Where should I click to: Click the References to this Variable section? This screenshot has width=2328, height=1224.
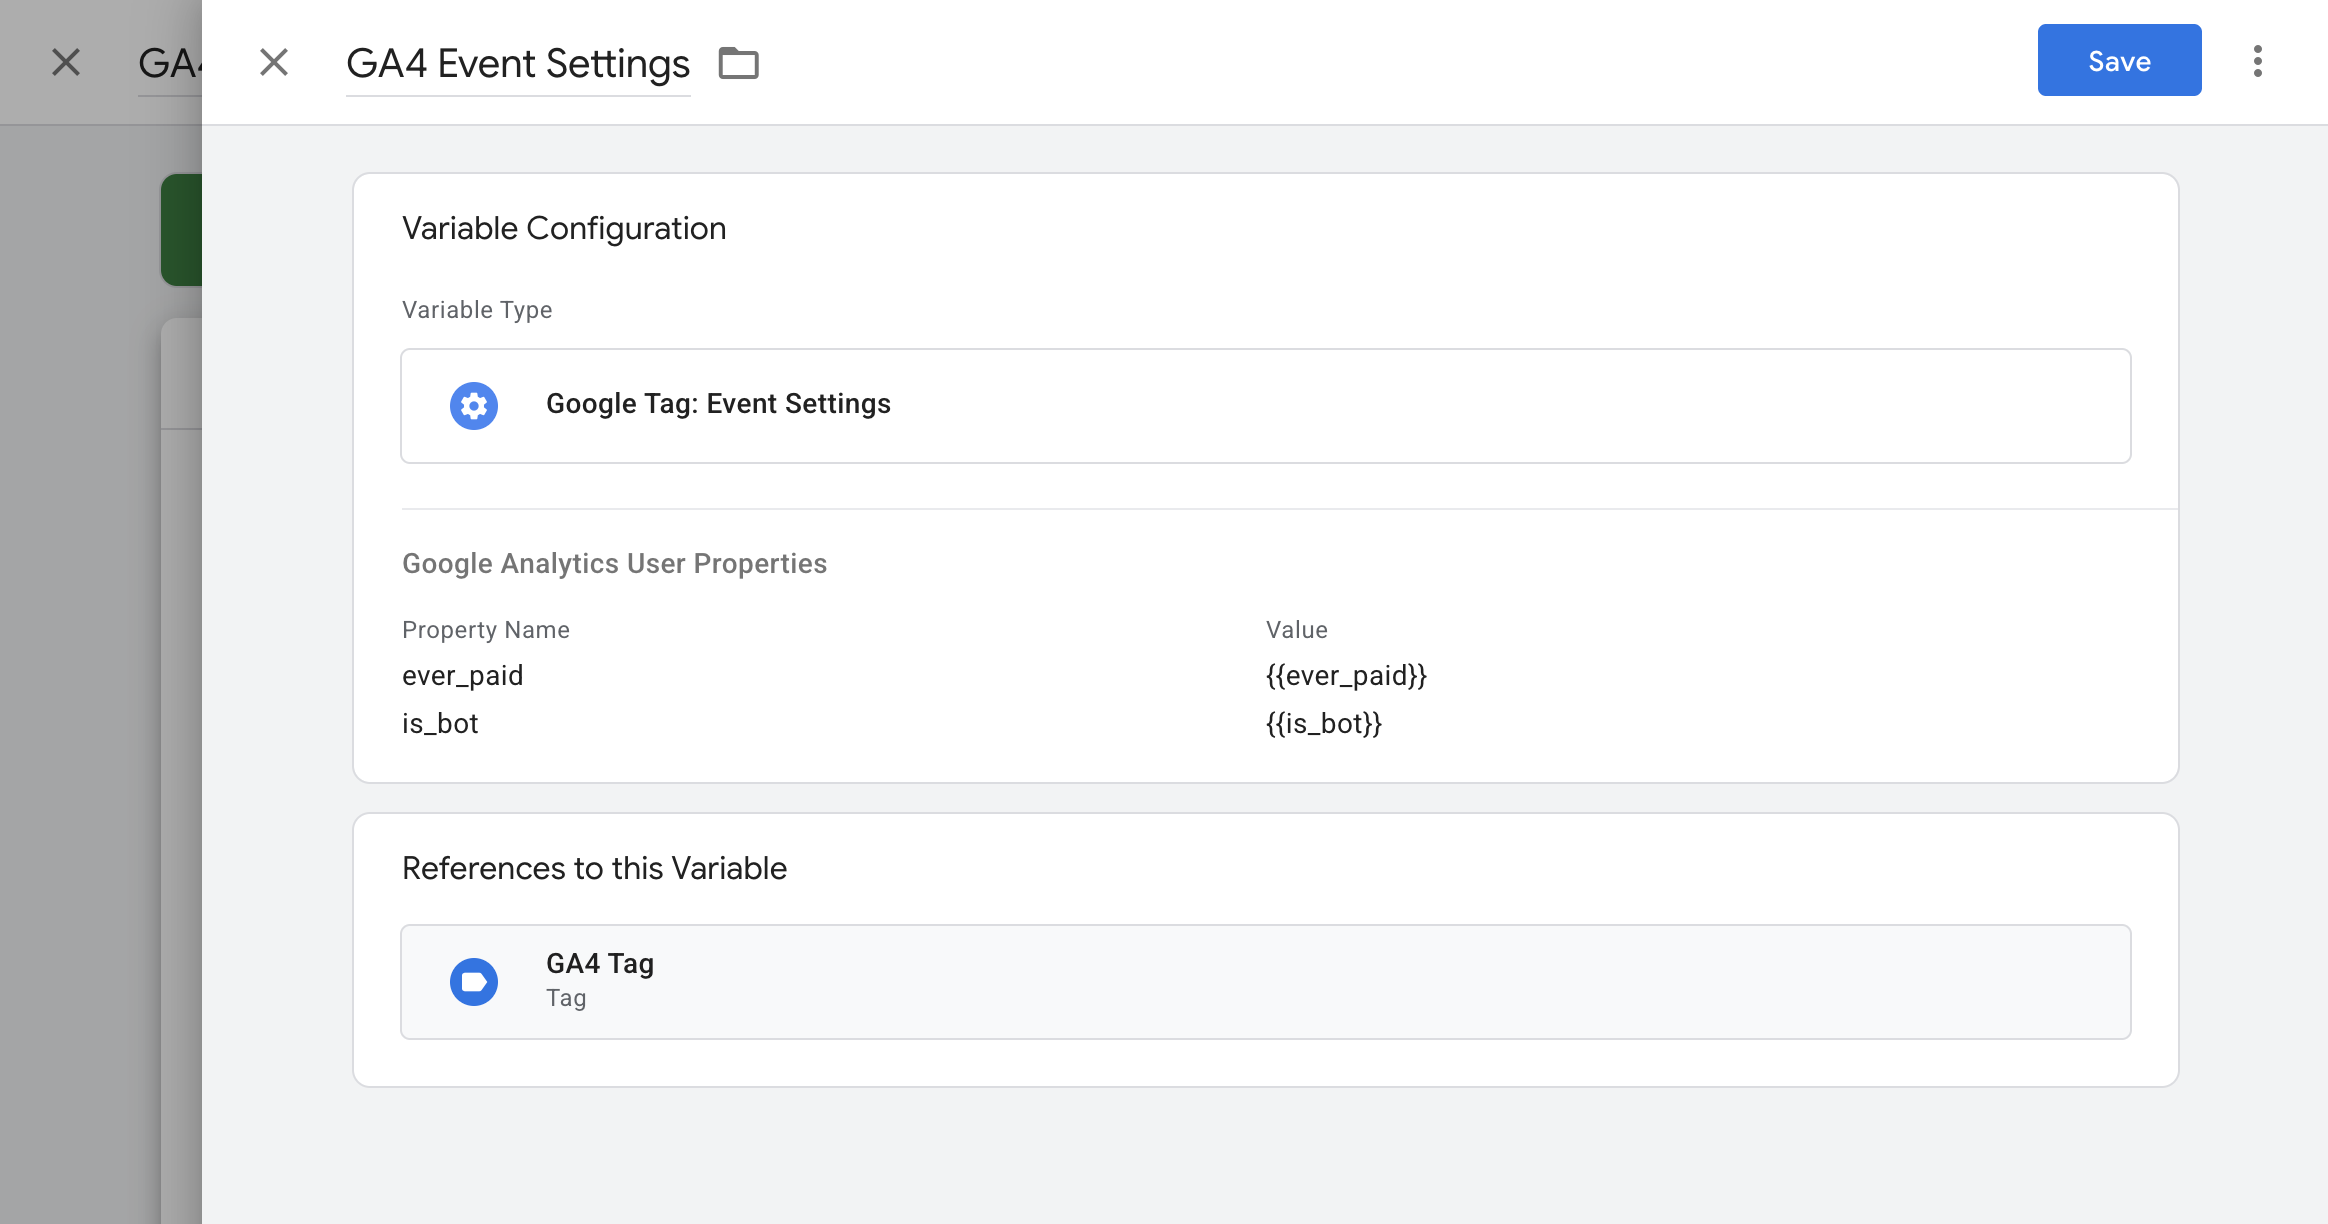(x=594, y=867)
